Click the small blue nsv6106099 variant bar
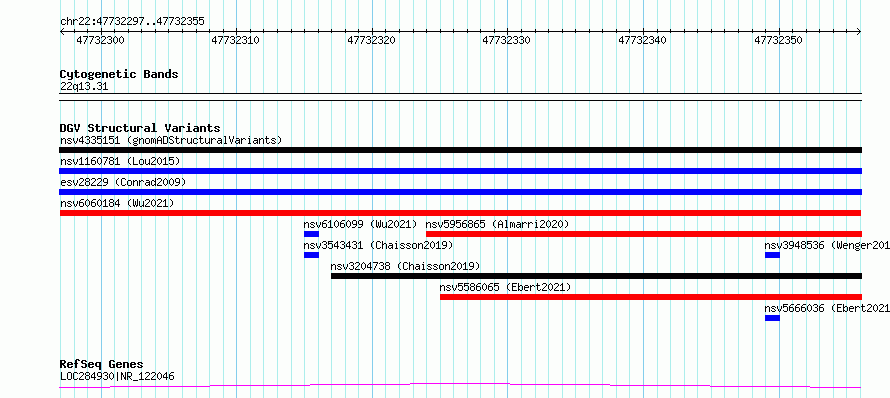Screen dimensions: 890x398 click(x=311, y=234)
